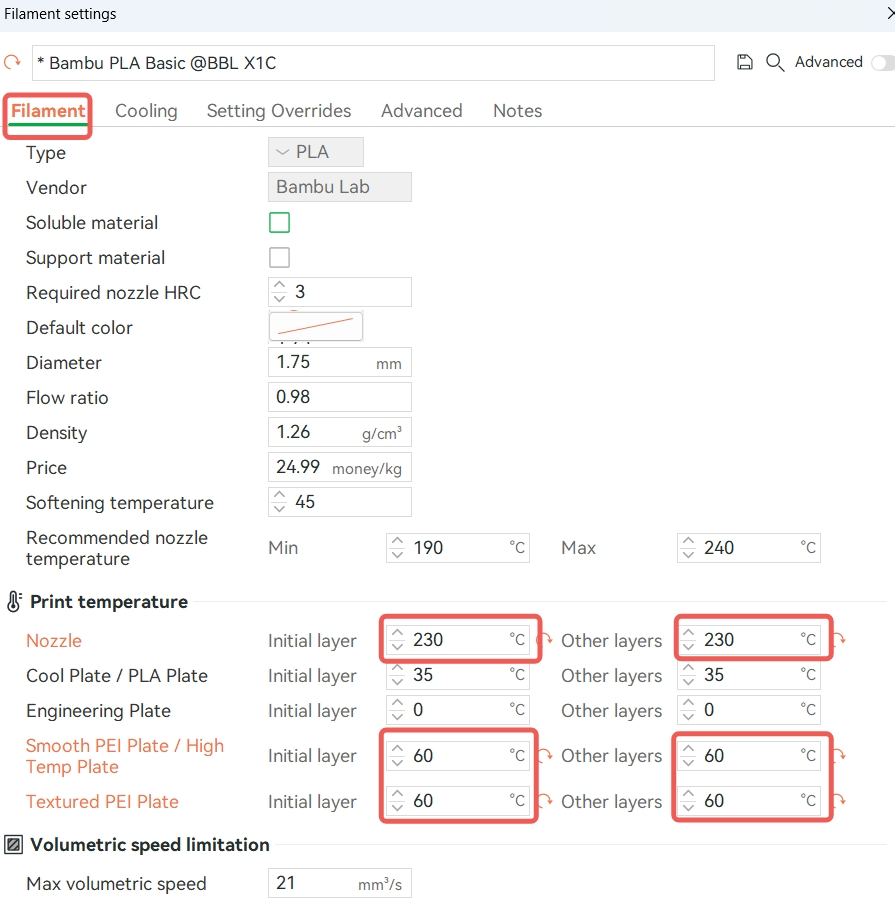Increase recommended nozzle Min temperature
The height and width of the screenshot is (910, 895).
[x=398, y=541]
